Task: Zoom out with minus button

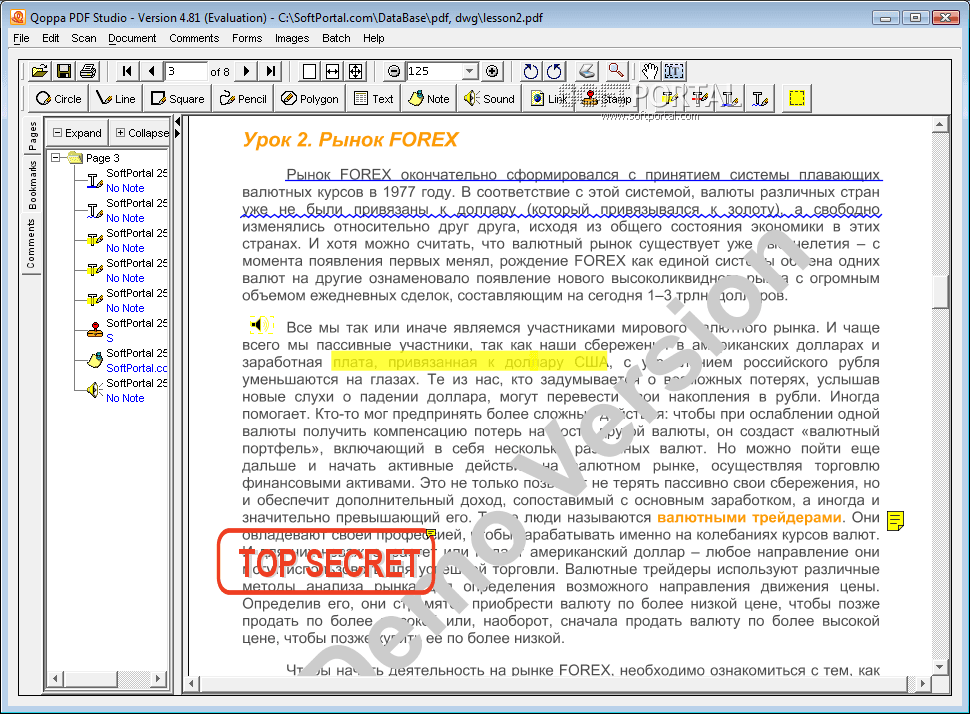Action: click(x=393, y=71)
